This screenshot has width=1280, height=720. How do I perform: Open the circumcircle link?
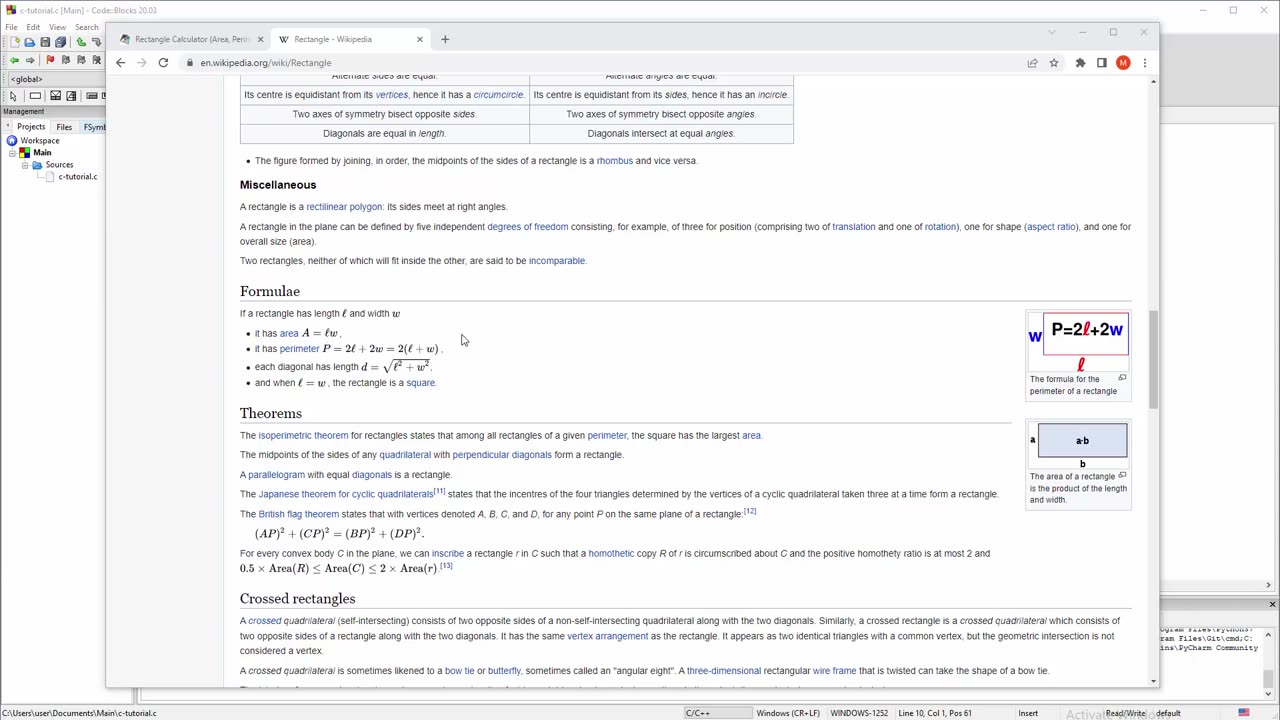(x=498, y=95)
